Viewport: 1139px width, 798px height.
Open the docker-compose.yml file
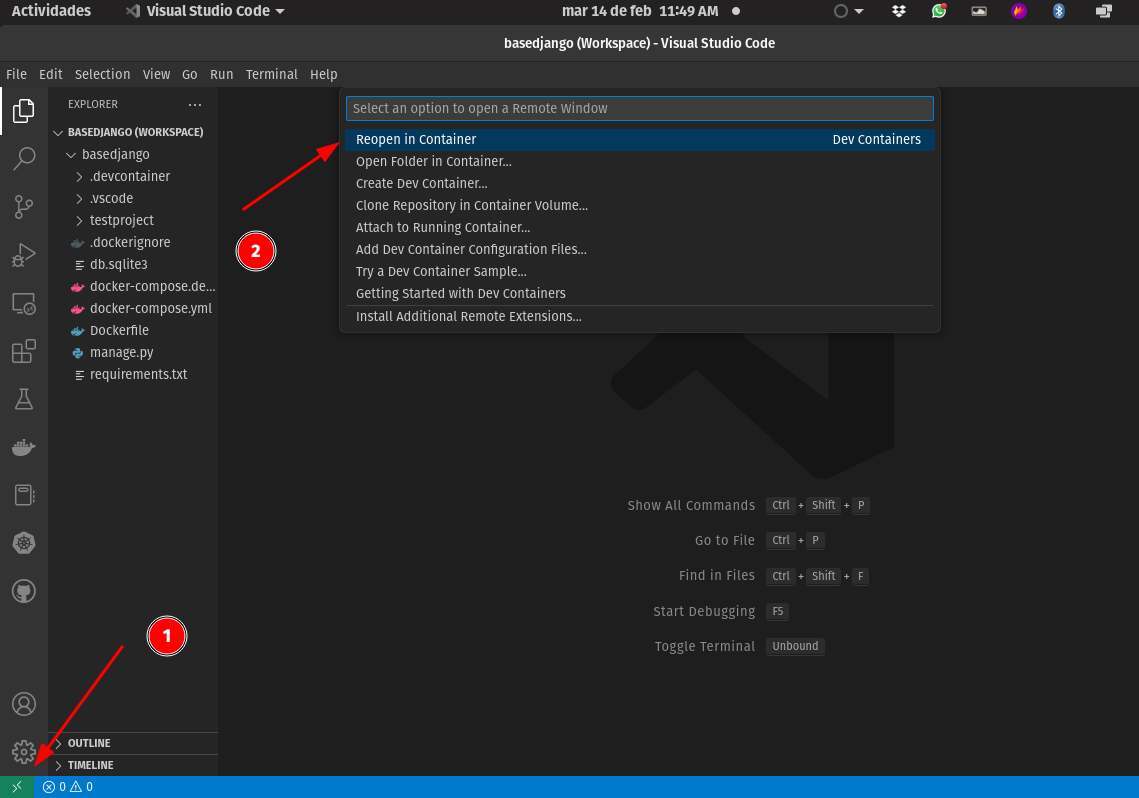click(133, 309)
